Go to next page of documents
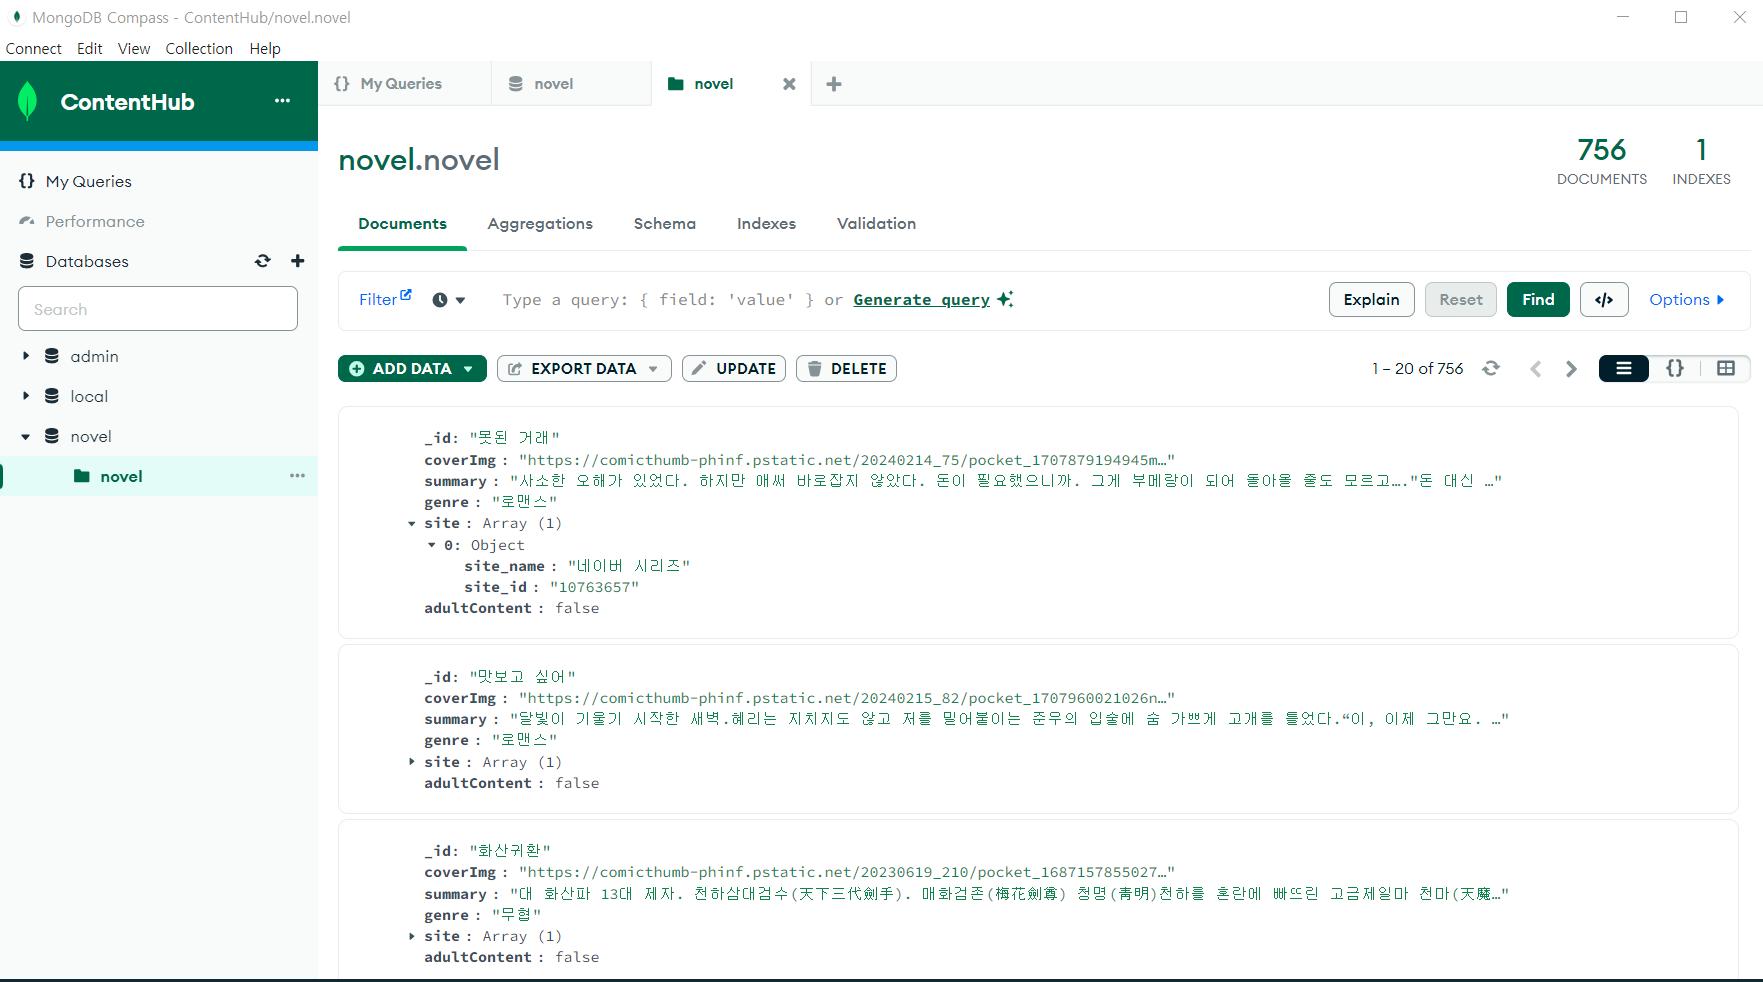 coord(1571,369)
